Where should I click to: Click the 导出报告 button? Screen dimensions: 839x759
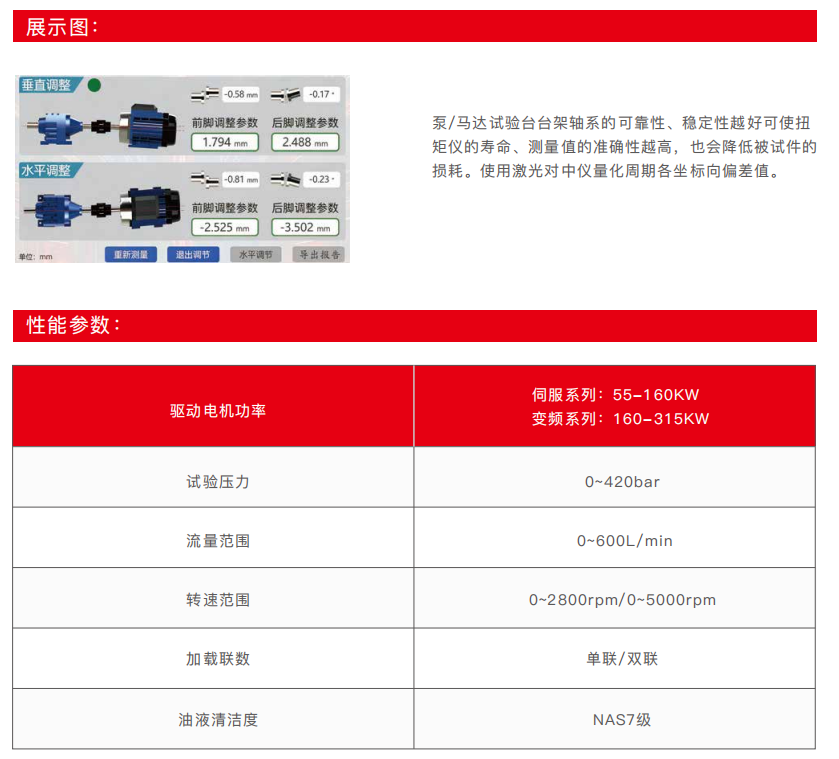point(319,255)
